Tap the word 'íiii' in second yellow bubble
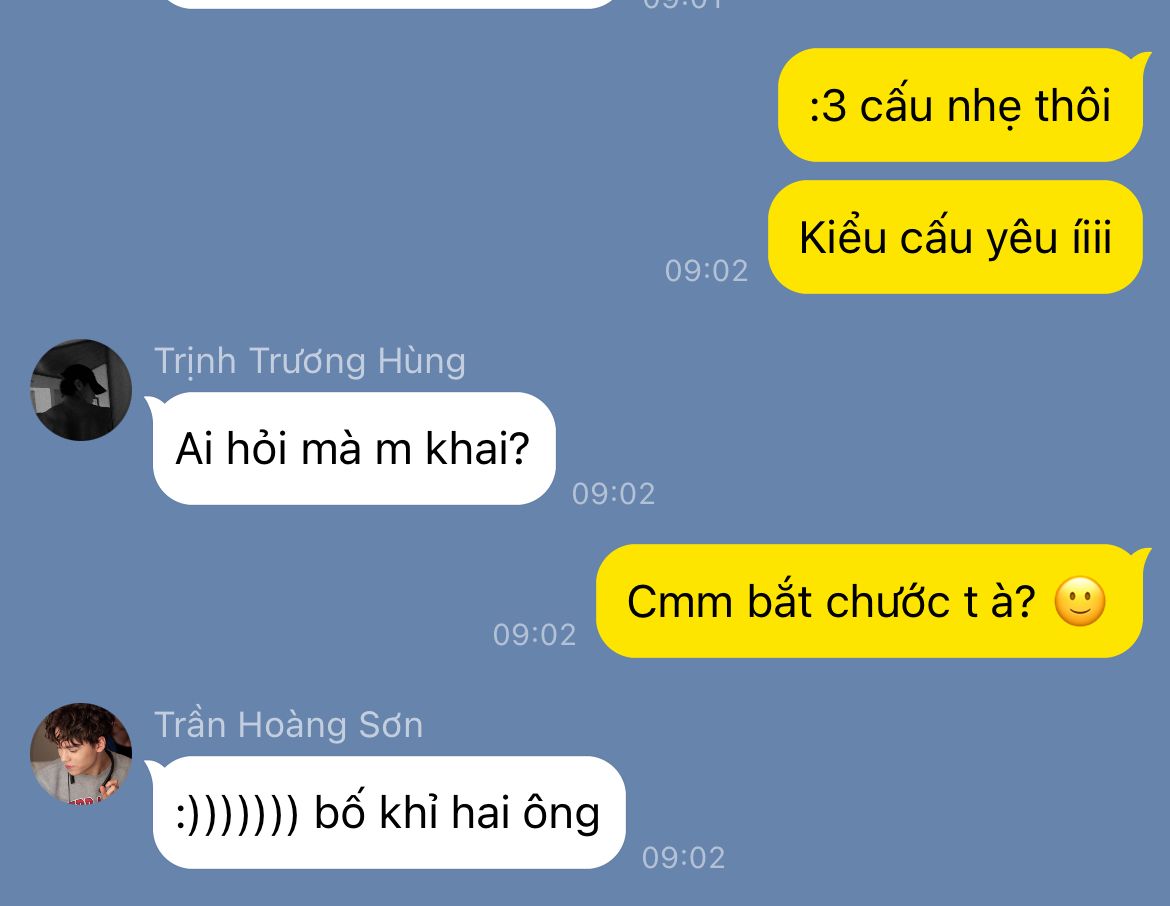The height and width of the screenshot is (906, 1170). (x=1092, y=237)
